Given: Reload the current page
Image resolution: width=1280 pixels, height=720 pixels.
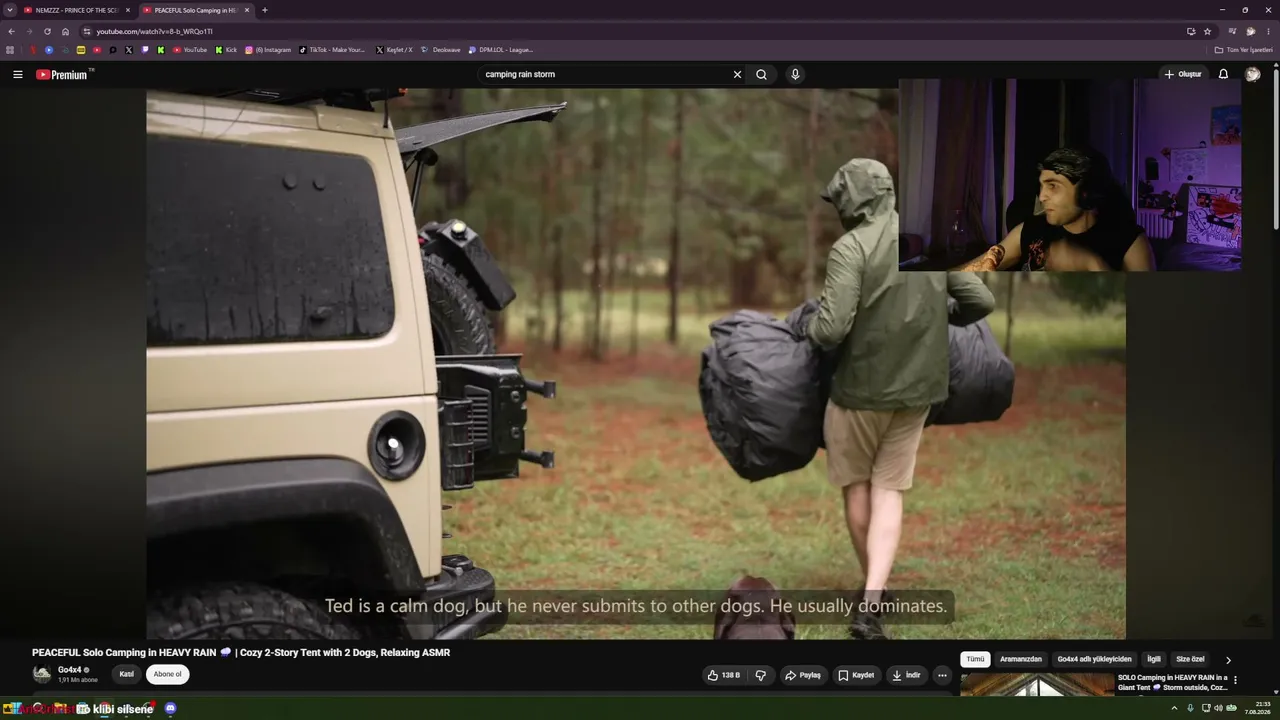Looking at the screenshot, I should click(47, 31).
